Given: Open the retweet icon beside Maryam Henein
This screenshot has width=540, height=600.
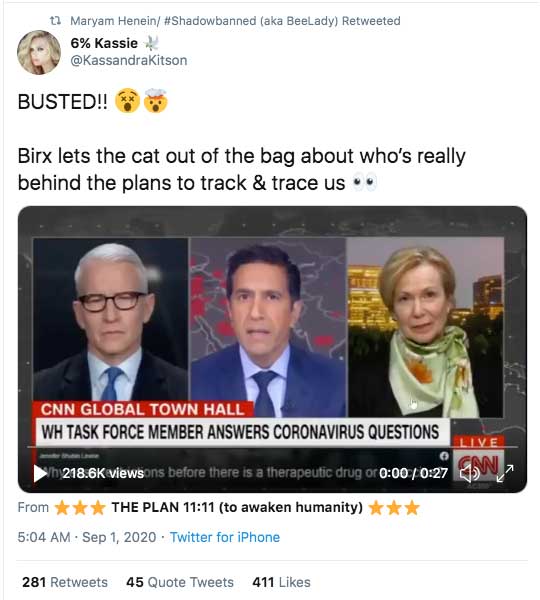Looking at the screenshot, I should click(x=56, y=20).
